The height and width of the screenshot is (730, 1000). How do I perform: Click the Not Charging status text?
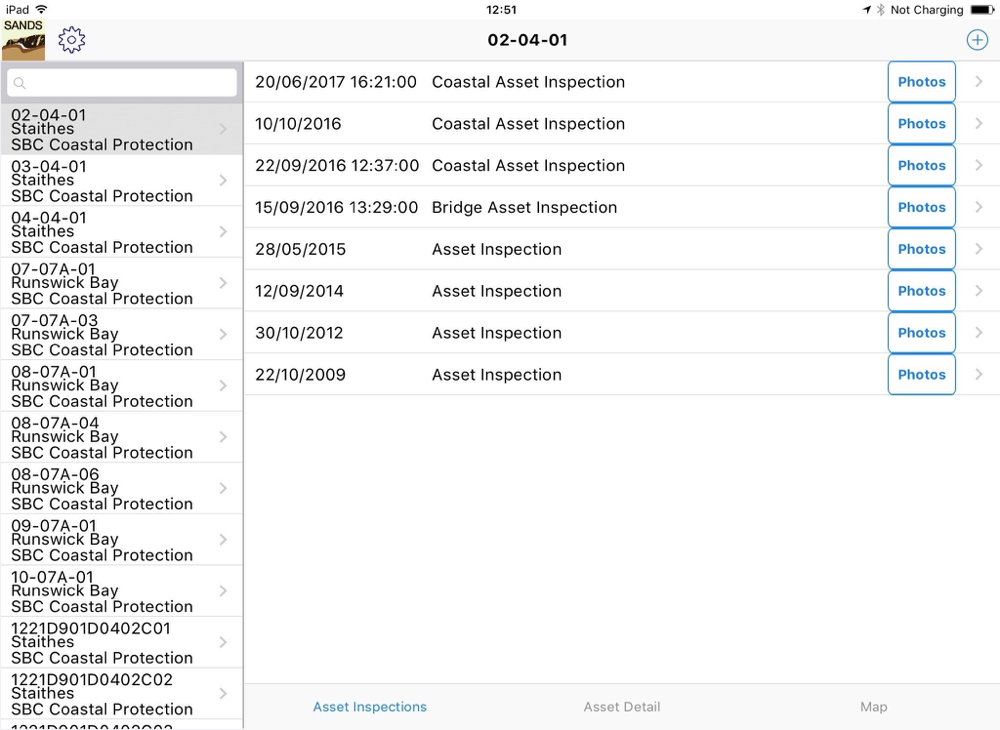click(x=927, y=10)
